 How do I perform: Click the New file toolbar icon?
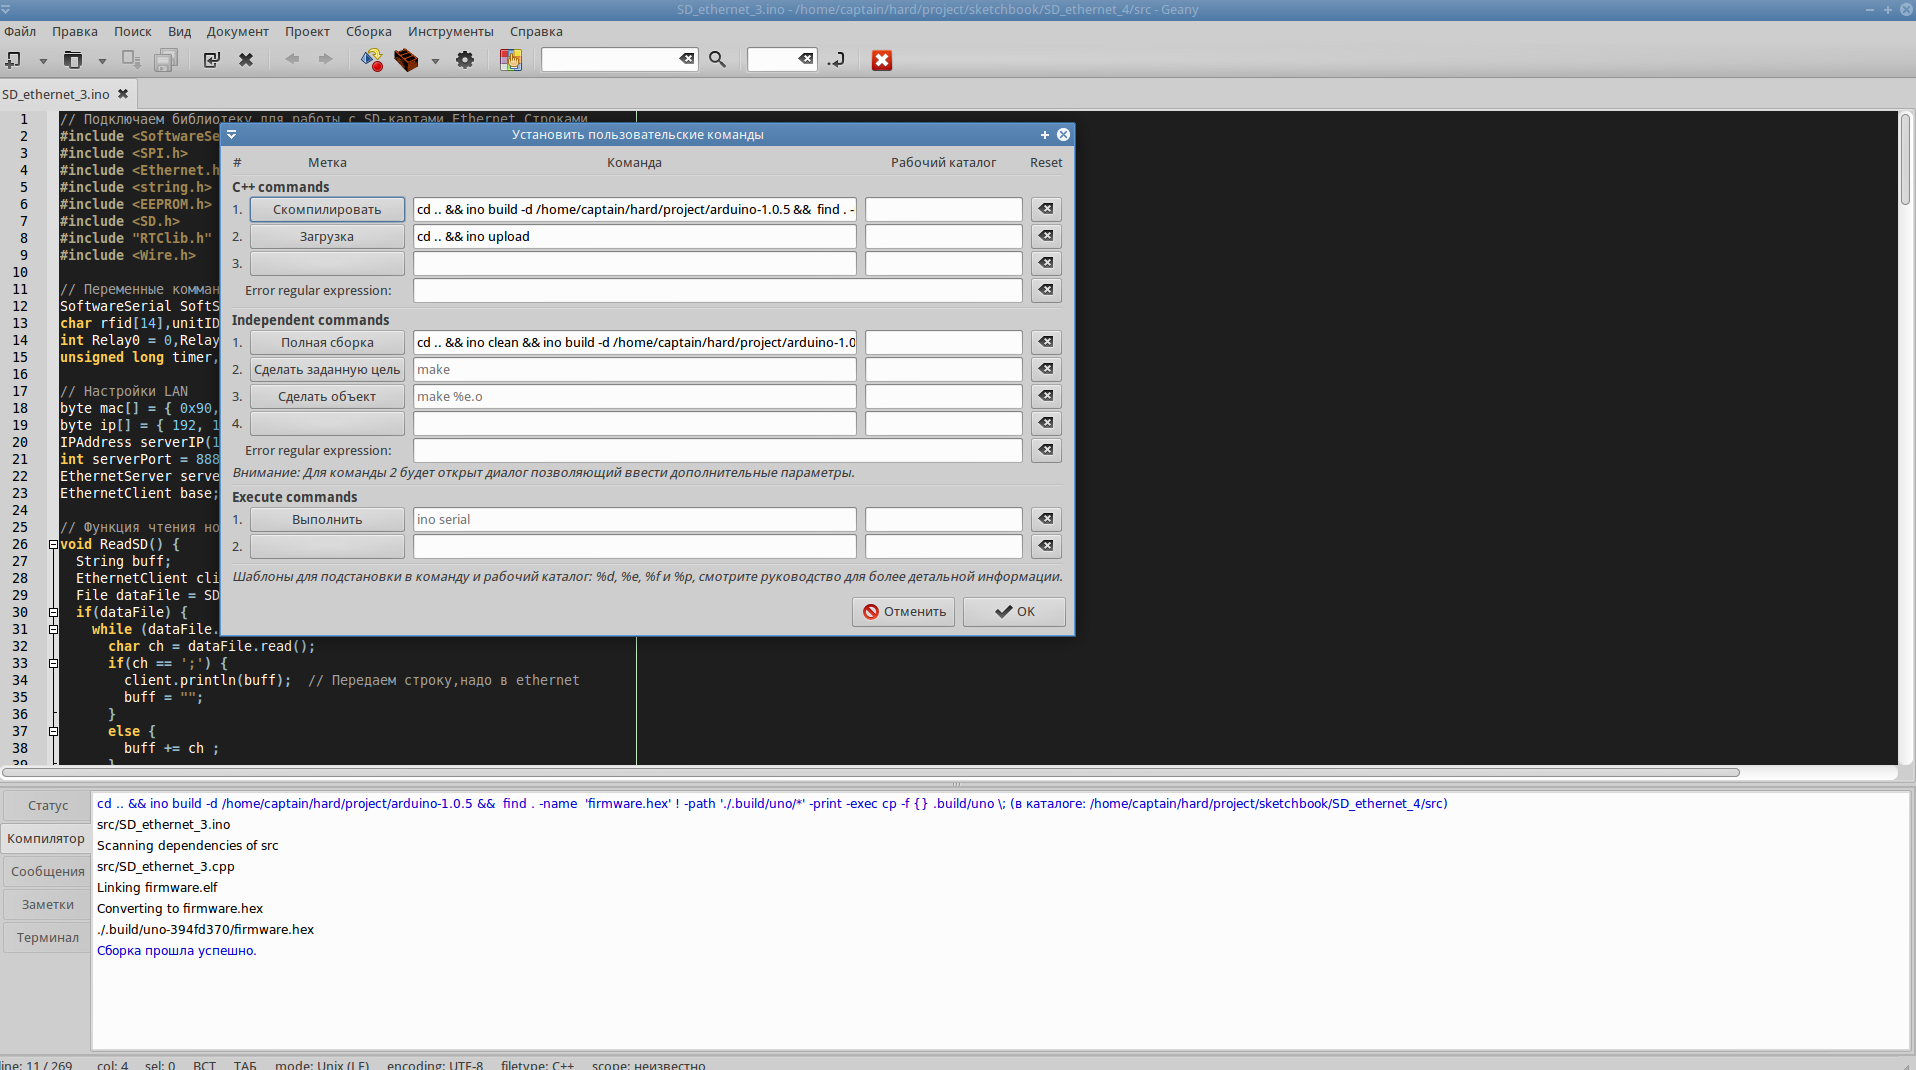coord(14,60)
